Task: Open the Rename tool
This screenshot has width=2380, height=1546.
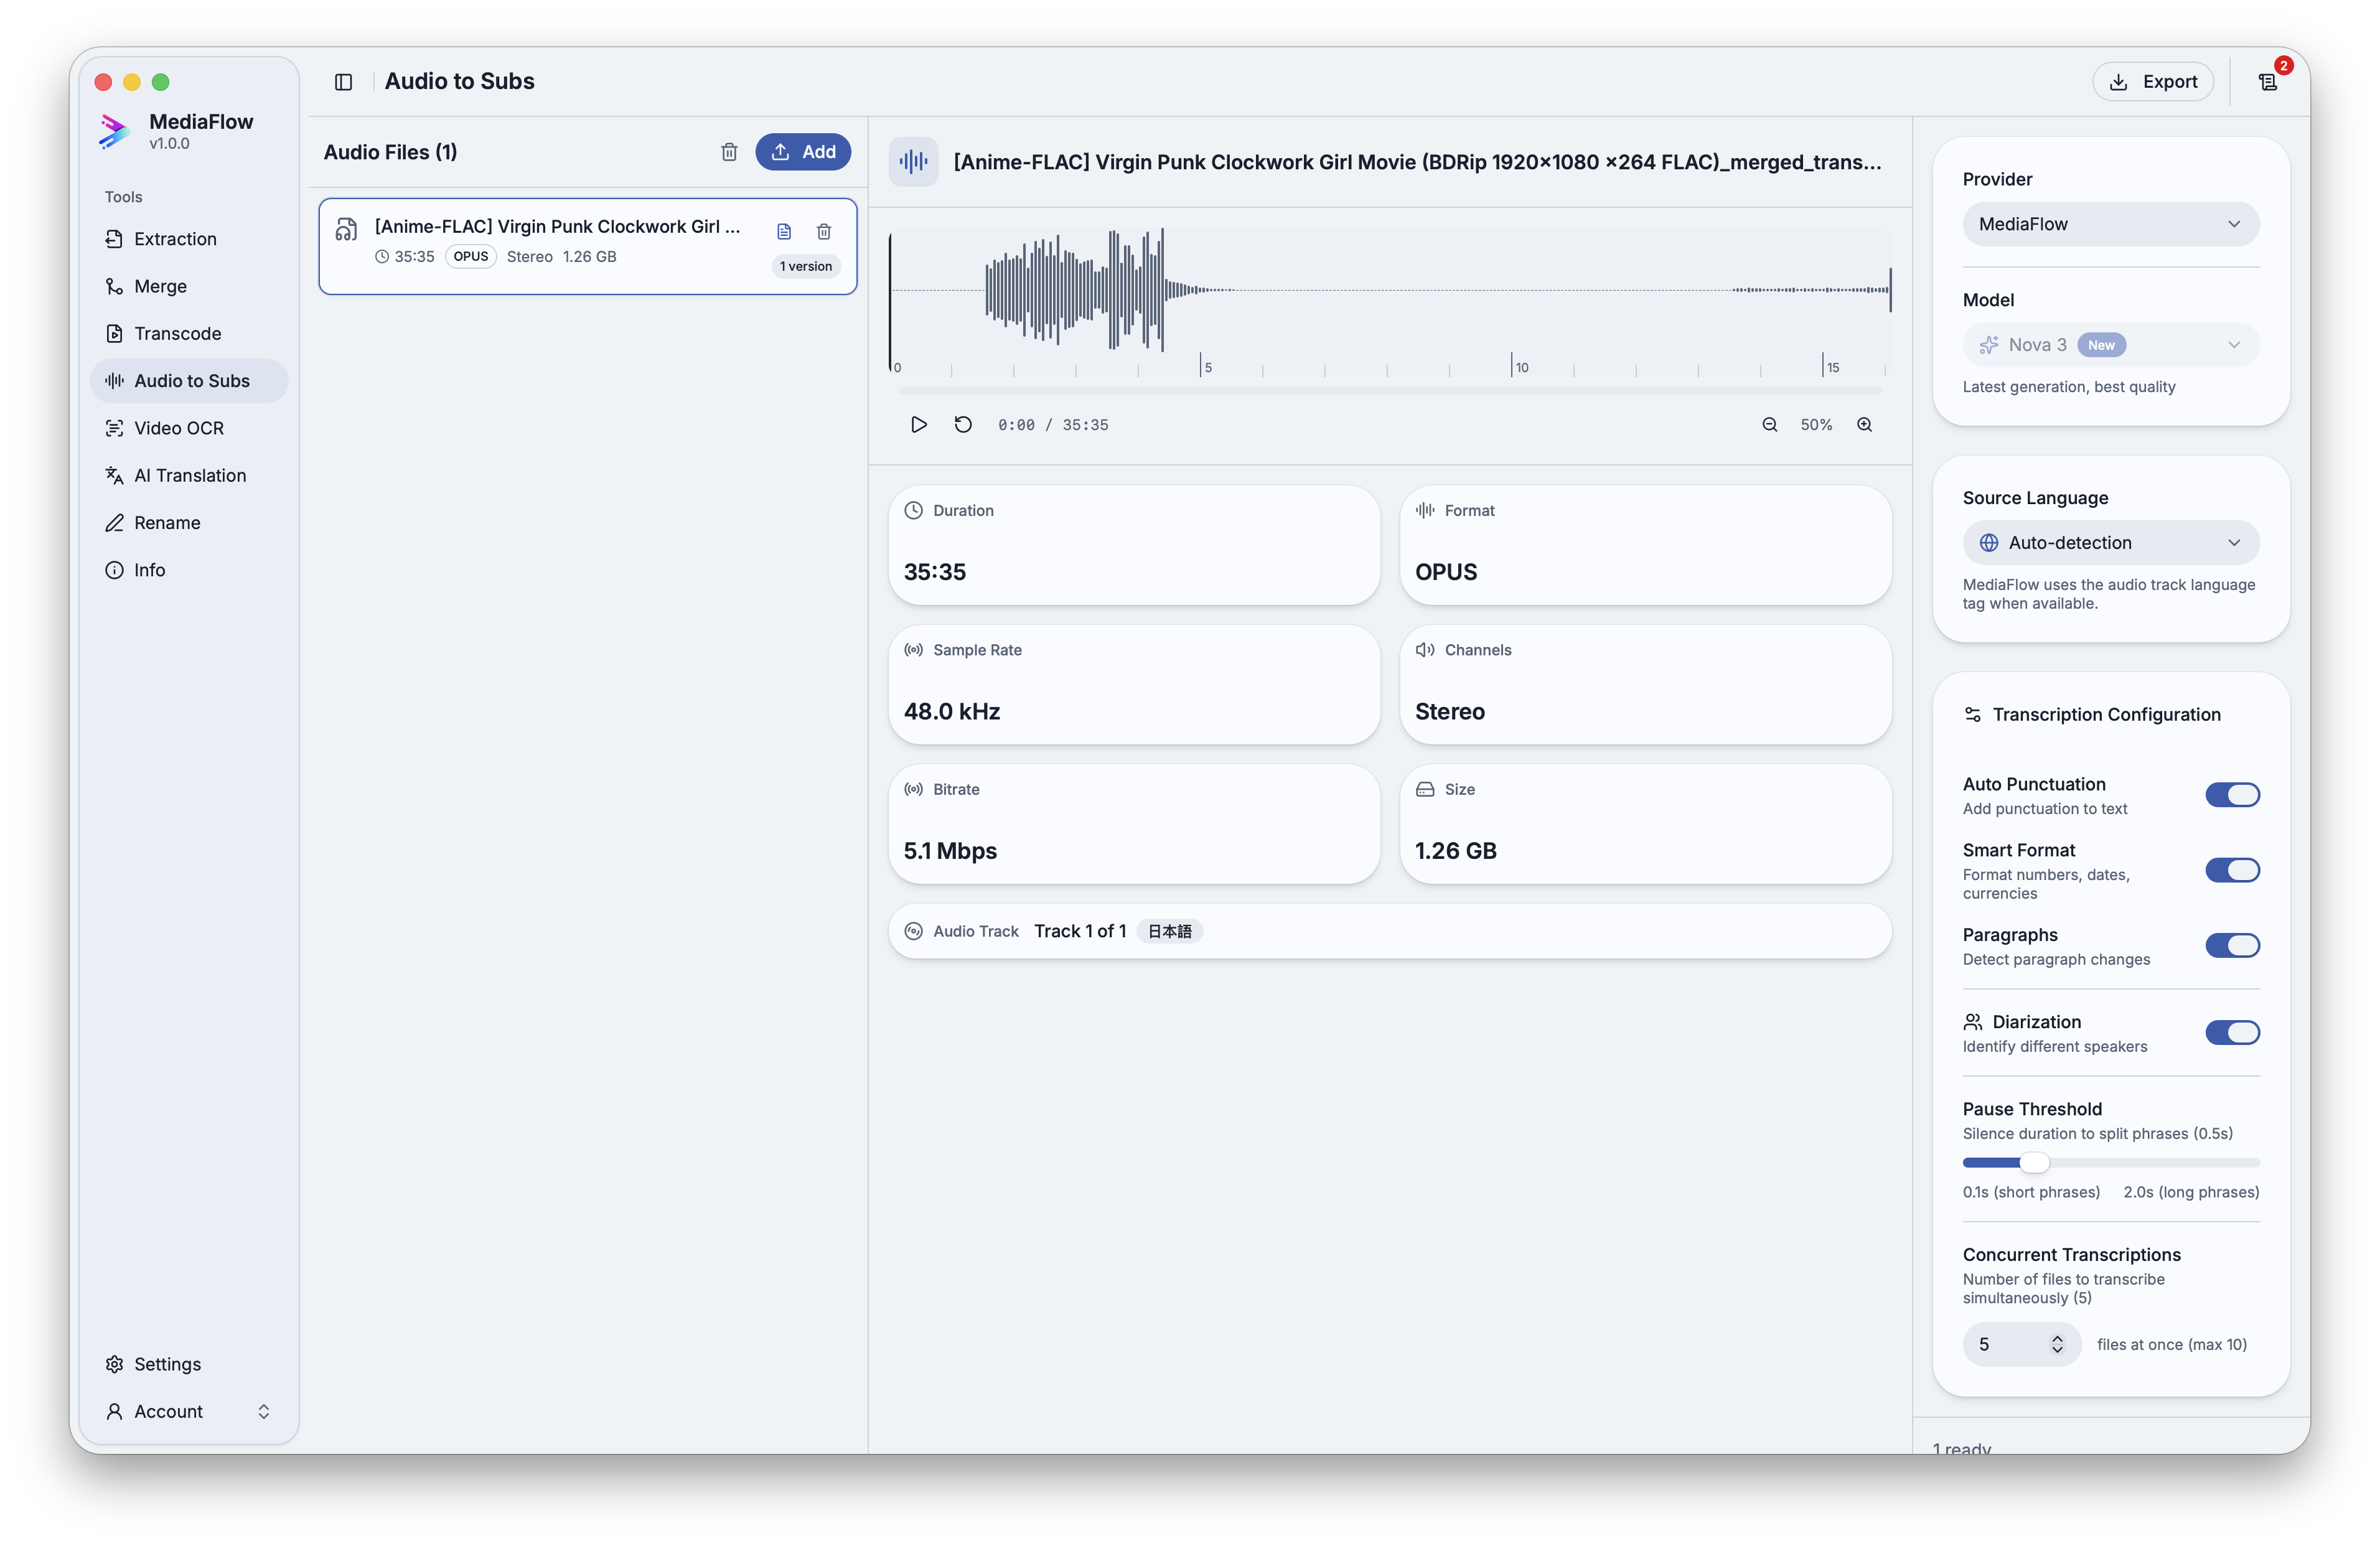Action: click(x=189, y=523)
